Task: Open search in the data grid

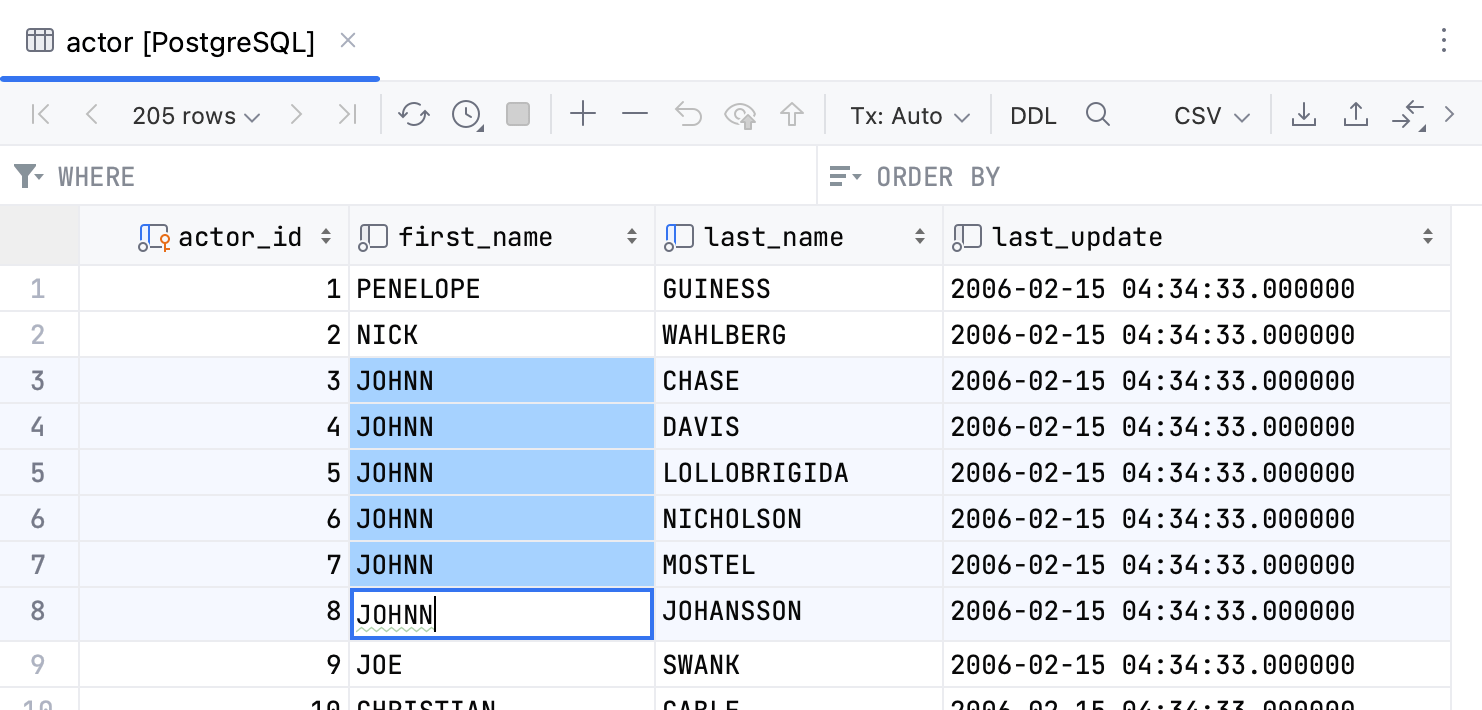Action: tap(1098, 114)
